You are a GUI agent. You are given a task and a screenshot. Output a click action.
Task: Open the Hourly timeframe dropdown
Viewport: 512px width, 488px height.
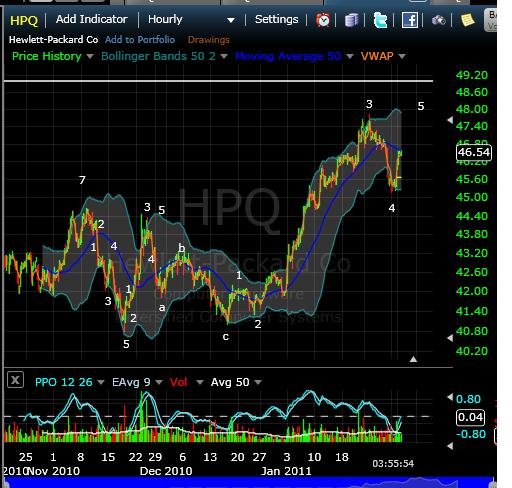[x=191, y=19]
